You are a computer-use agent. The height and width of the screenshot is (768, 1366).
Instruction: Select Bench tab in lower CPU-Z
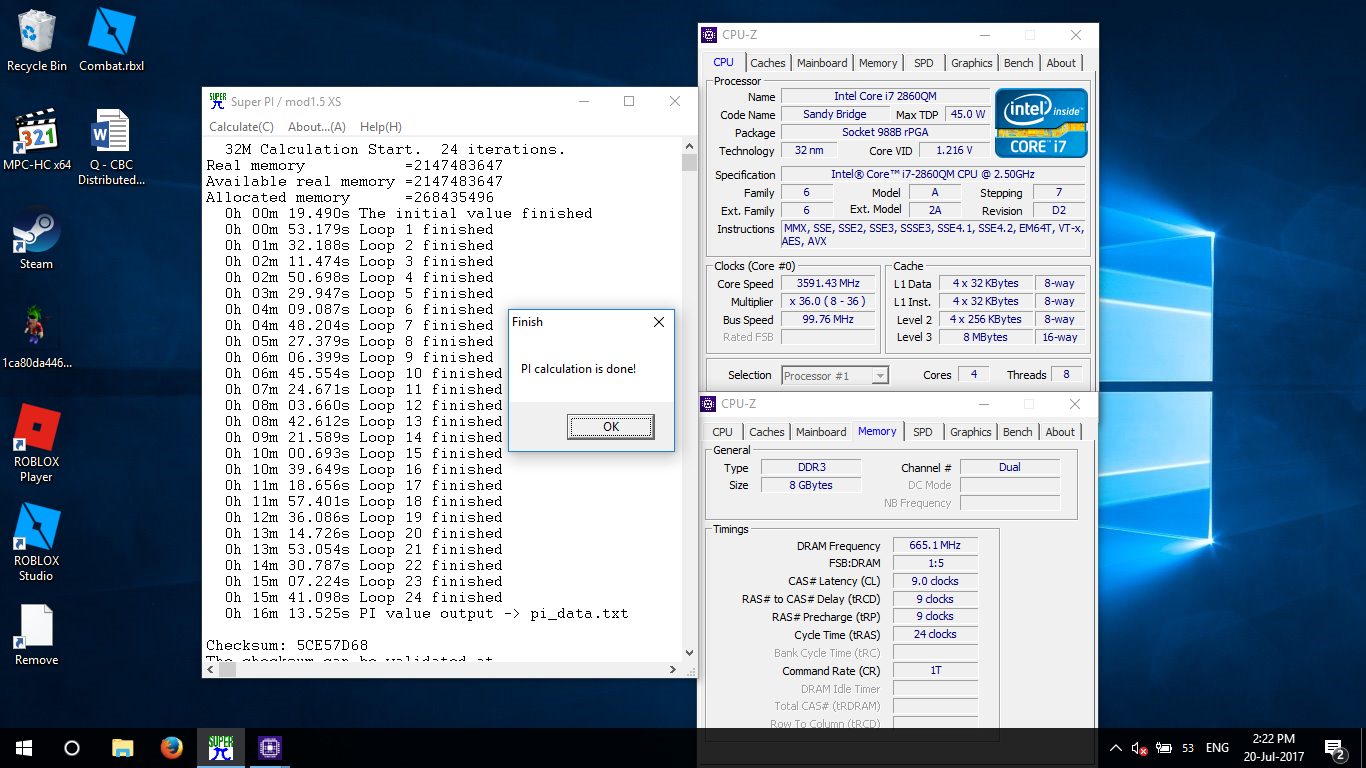[x=1018, y=432]
